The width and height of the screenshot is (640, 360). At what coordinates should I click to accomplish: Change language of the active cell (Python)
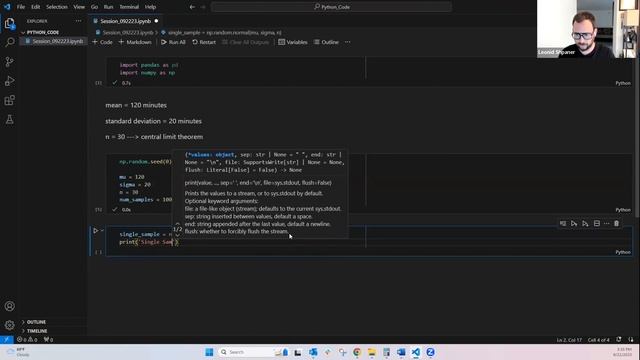(622, 252)
